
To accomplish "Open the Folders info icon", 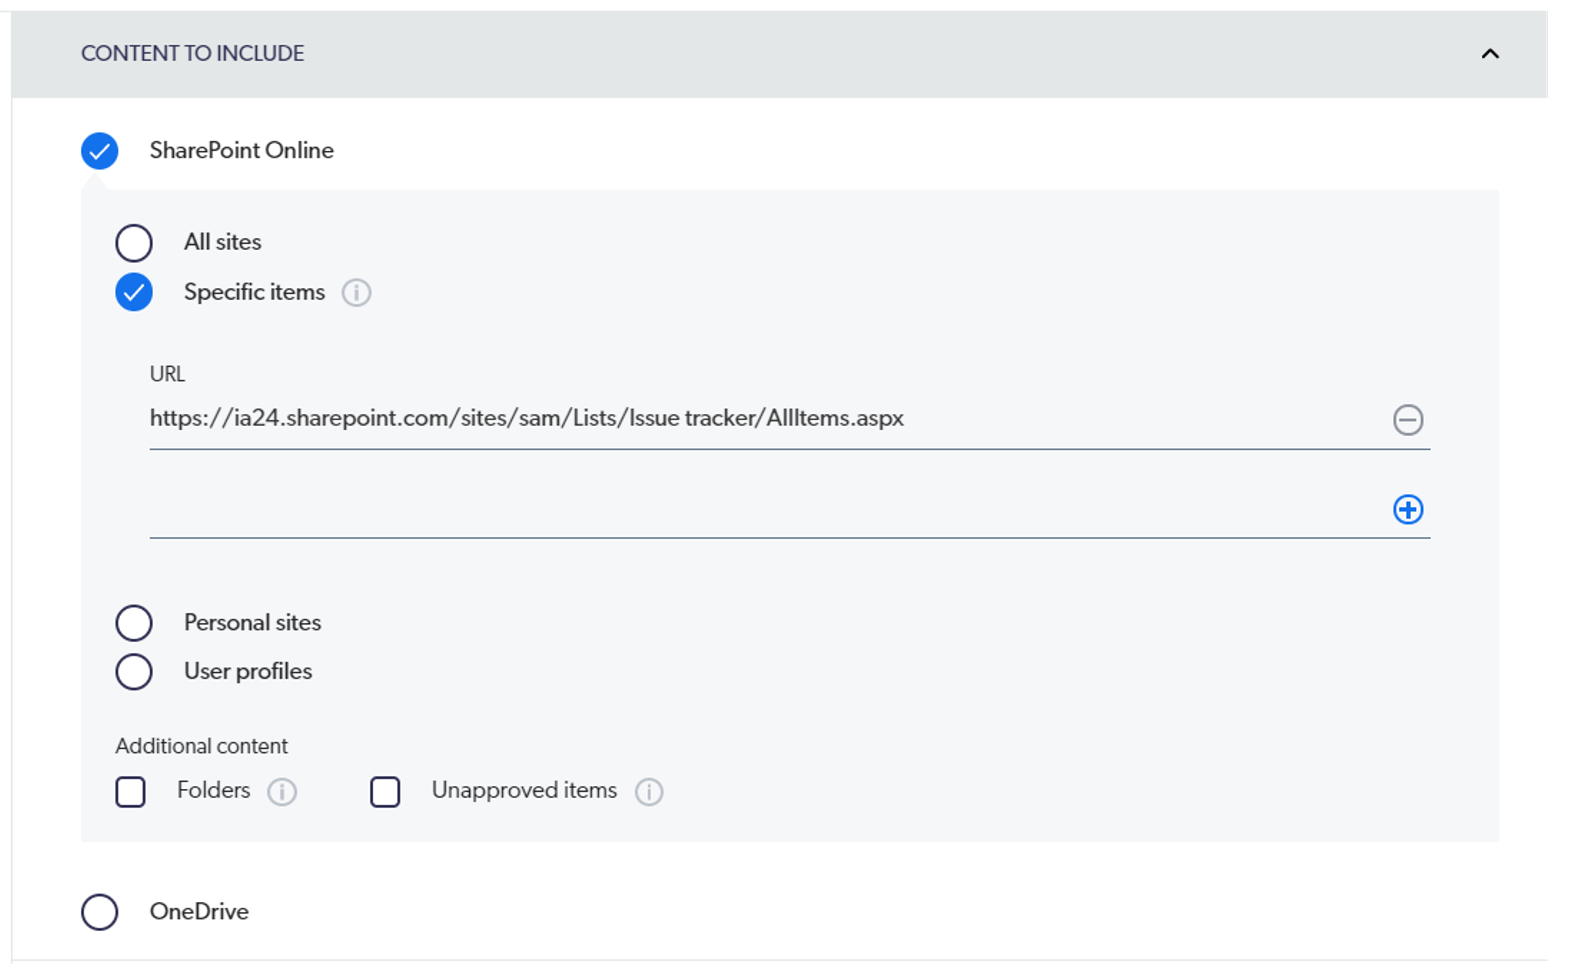I will [282, 792].
